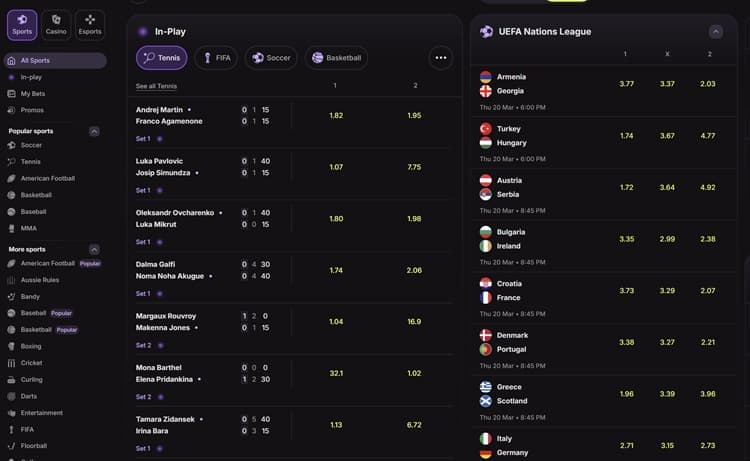Select the Darts sport icon
The width and height of the screenshot is (750, 461).
pyautogui.click(x=12, y=396)
